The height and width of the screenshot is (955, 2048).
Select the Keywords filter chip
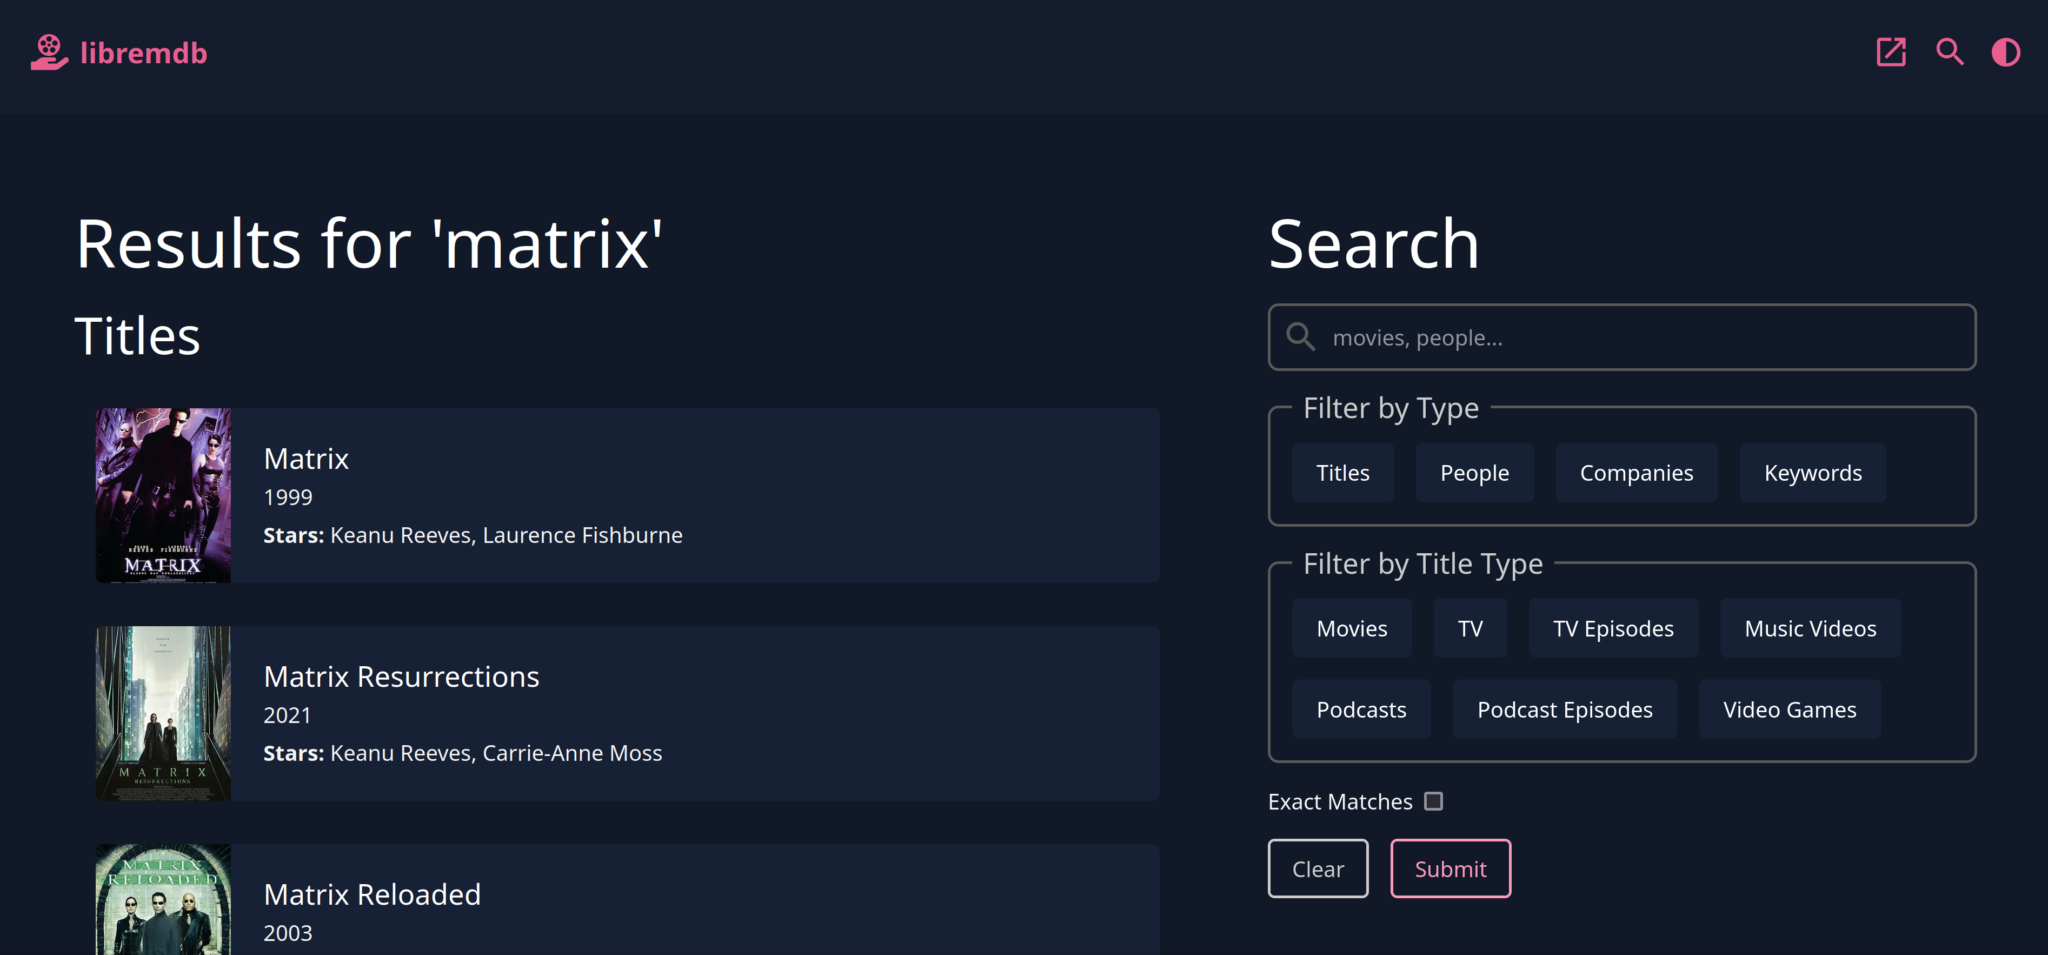(1812, 473)
